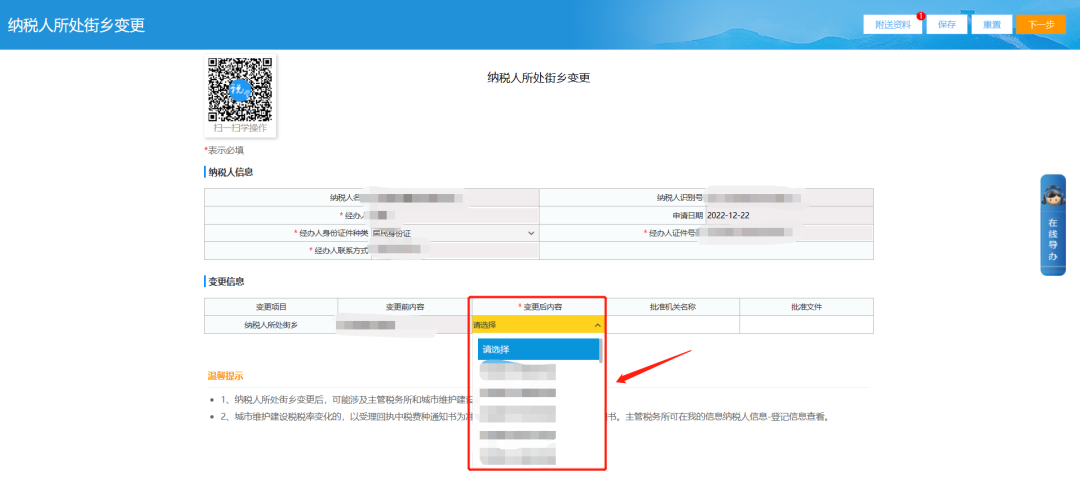The height and width of the screenshot is (493, 1080).
Task: Click the 纳税人所处街乡 row label
Action: click(x=271, y=324)
